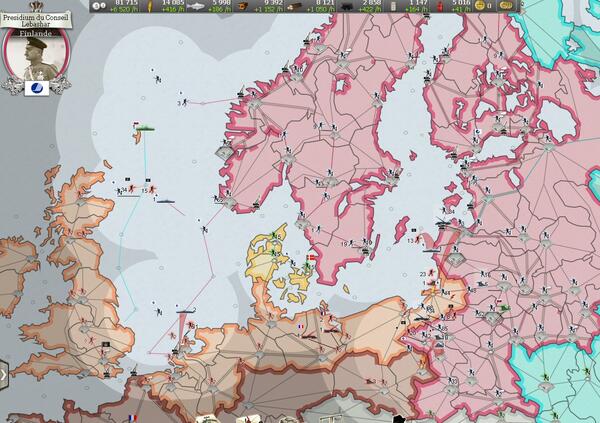The height and width of the screenshot is (423, 600).
Task: Select the fish resource icon
Action: (196, 6)
